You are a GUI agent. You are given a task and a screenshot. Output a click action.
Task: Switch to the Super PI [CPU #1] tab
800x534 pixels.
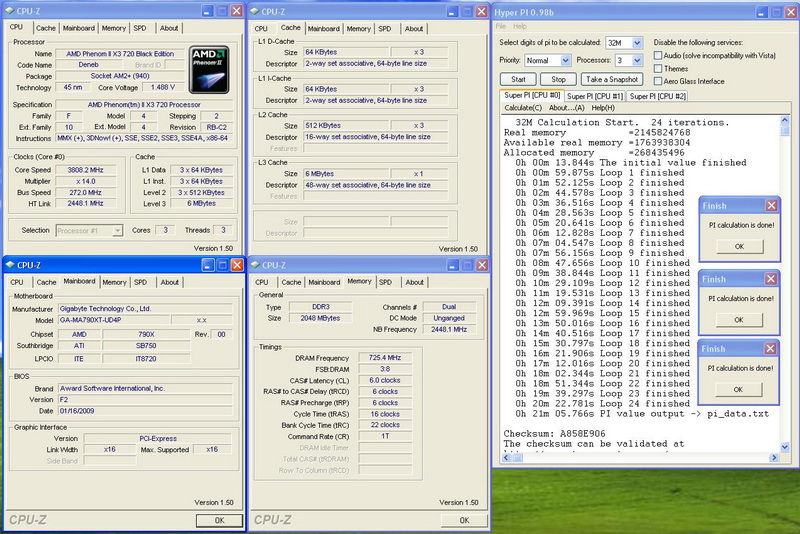pyautogui.click(x=597, y=96)
